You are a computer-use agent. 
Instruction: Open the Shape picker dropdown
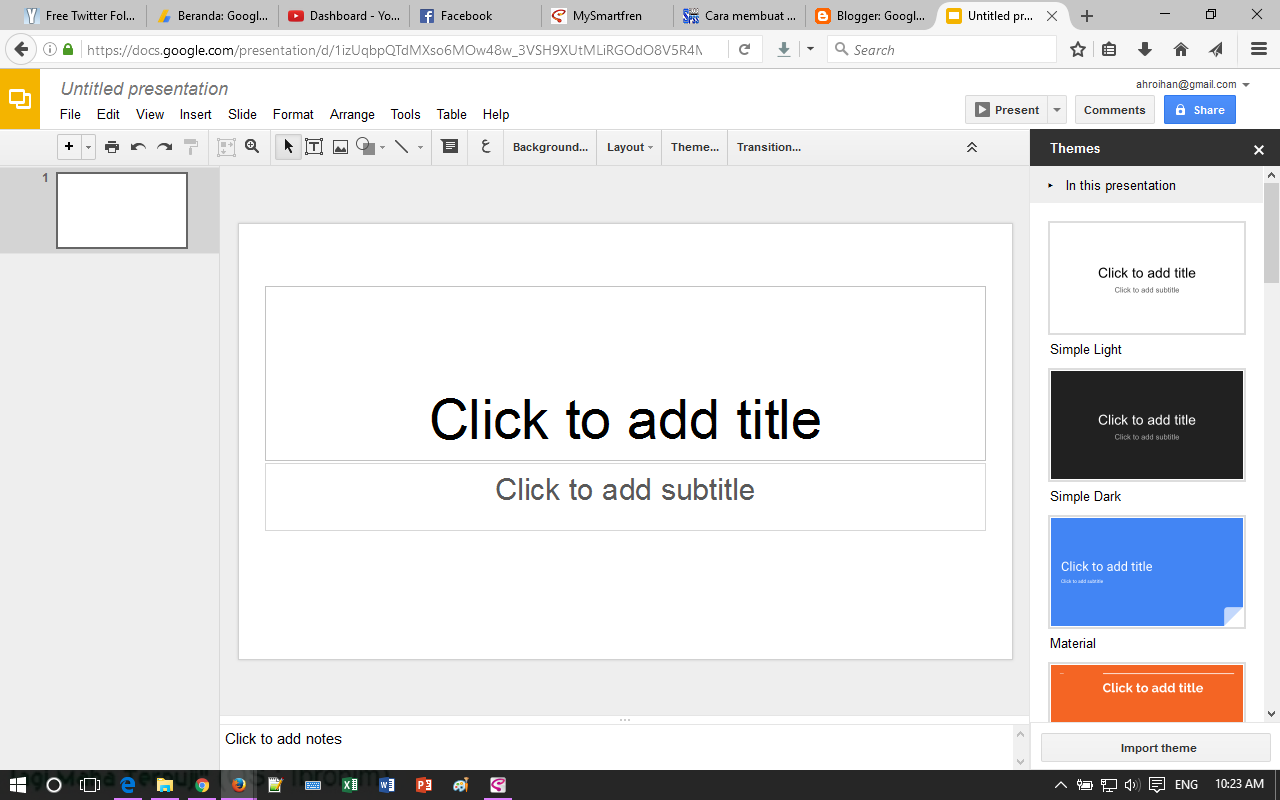(382, 146)
